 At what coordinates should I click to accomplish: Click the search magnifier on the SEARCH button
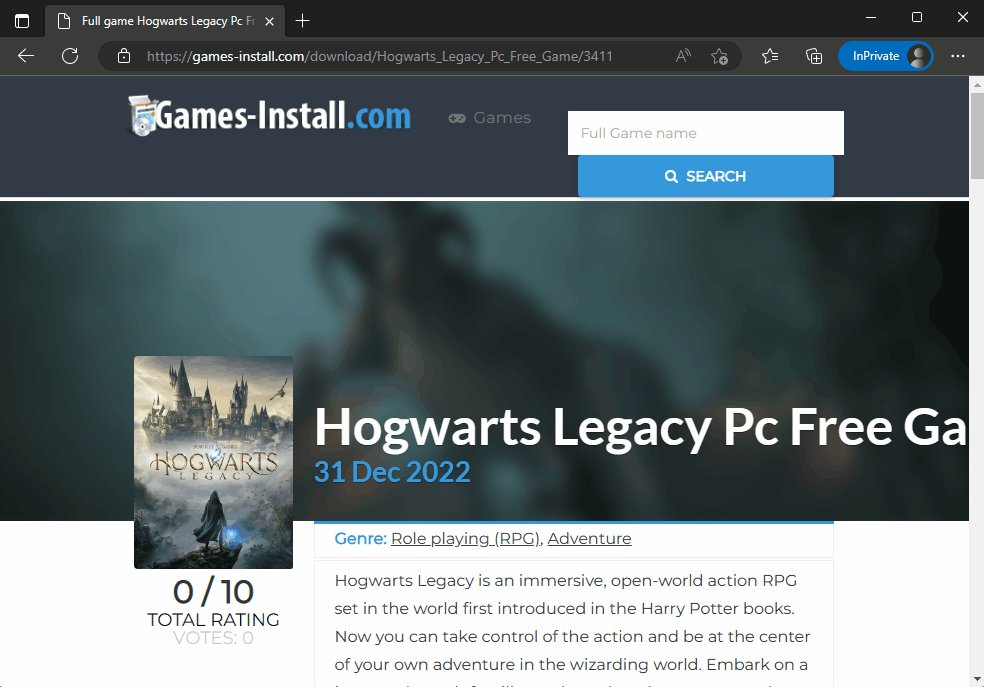tap(671, 176)
